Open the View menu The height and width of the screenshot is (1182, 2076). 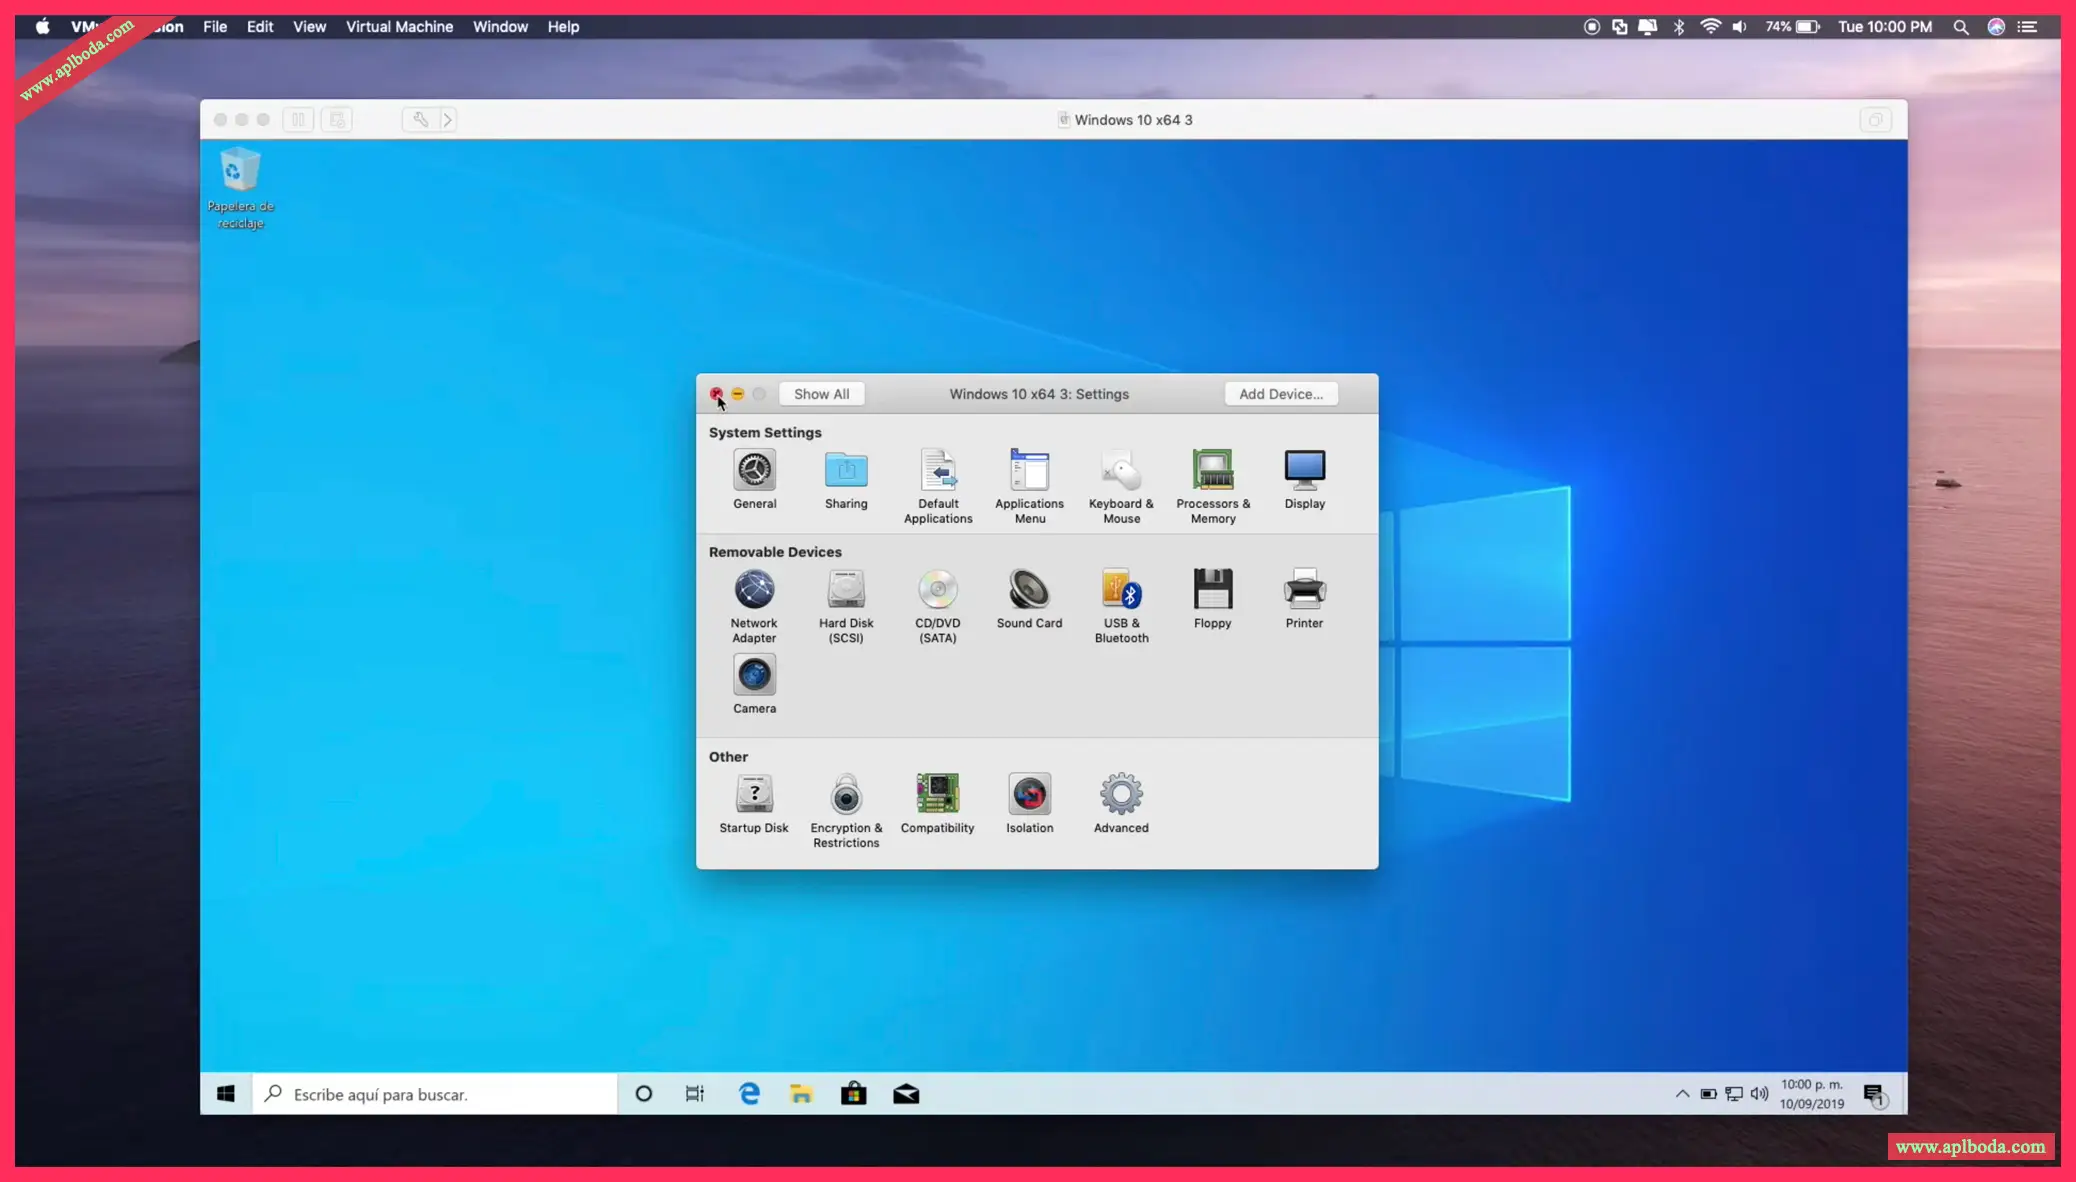[x=309, y=27]
